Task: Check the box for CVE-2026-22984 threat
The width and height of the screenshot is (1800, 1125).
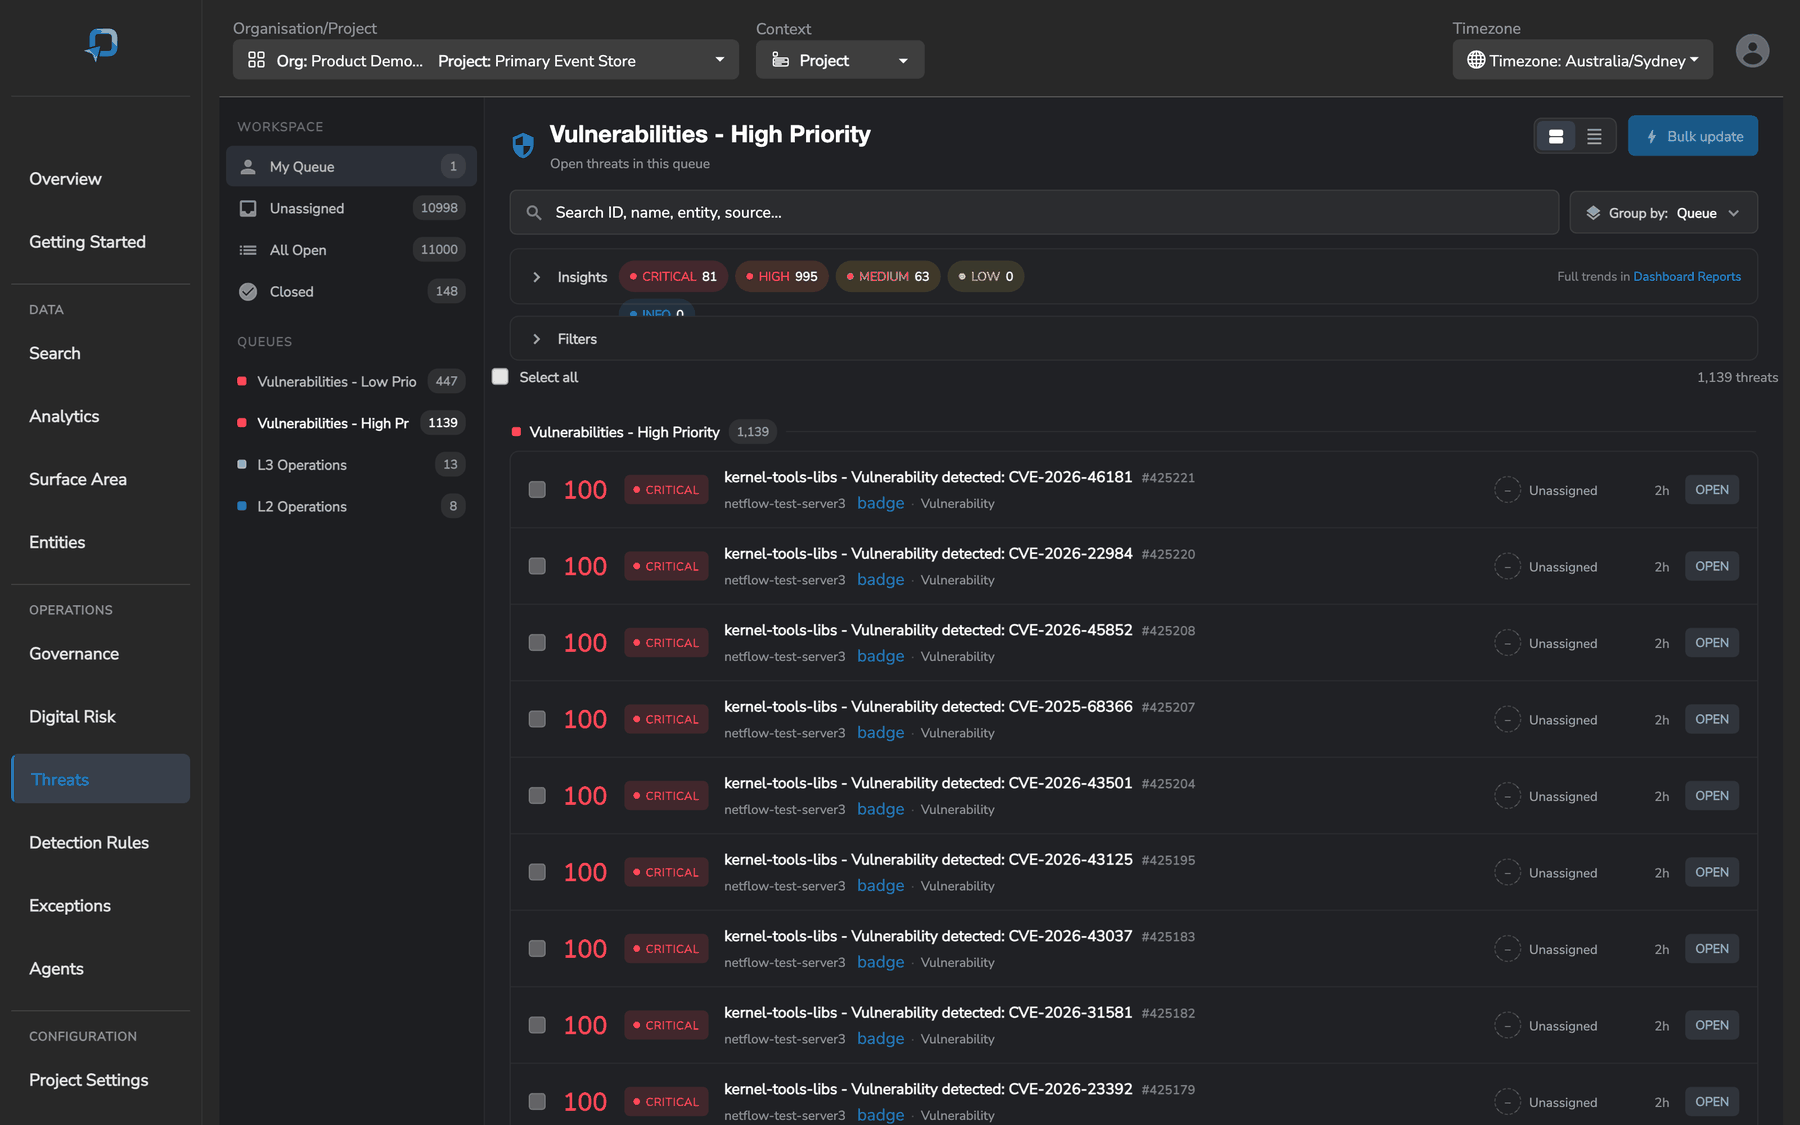Action: (537, 566)
